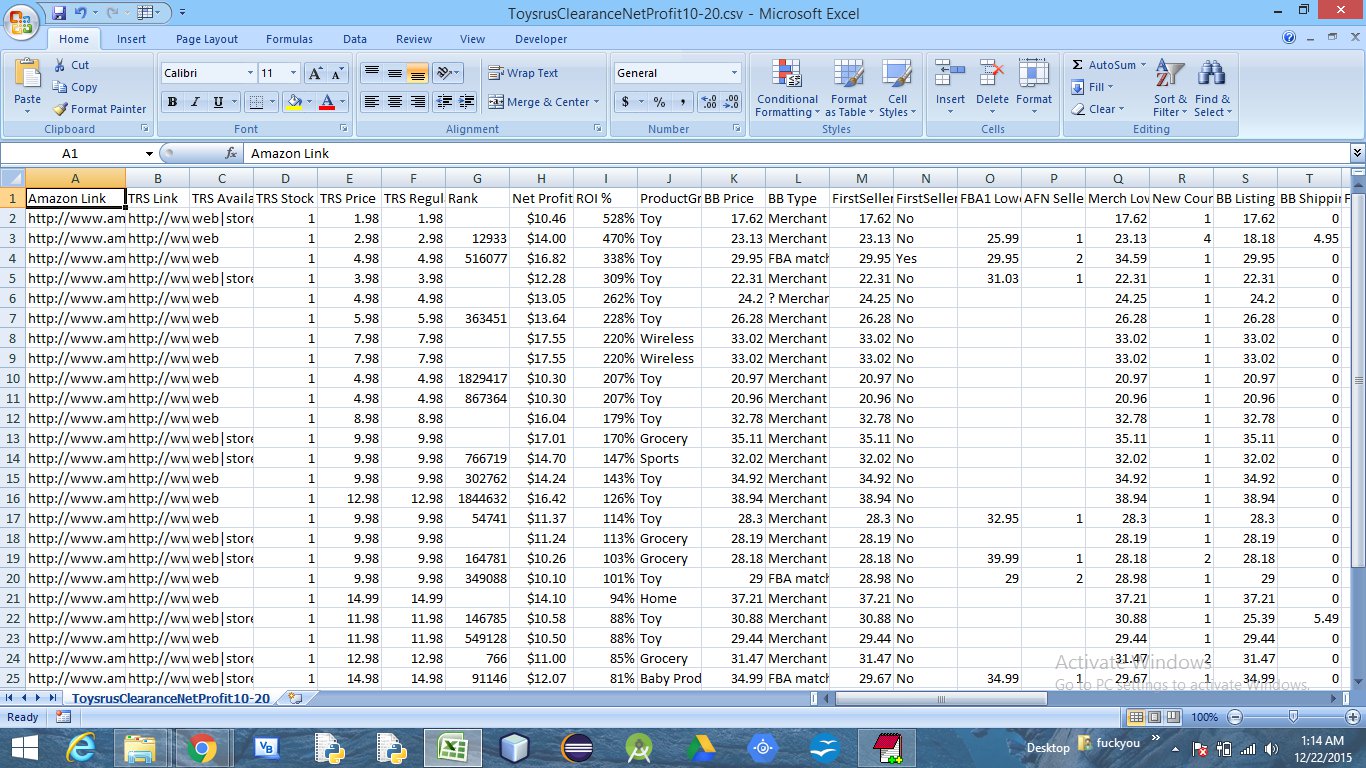Open Internet Explorer from taskbar
The height and width of the screenshot is (768, 1366).
80,747
